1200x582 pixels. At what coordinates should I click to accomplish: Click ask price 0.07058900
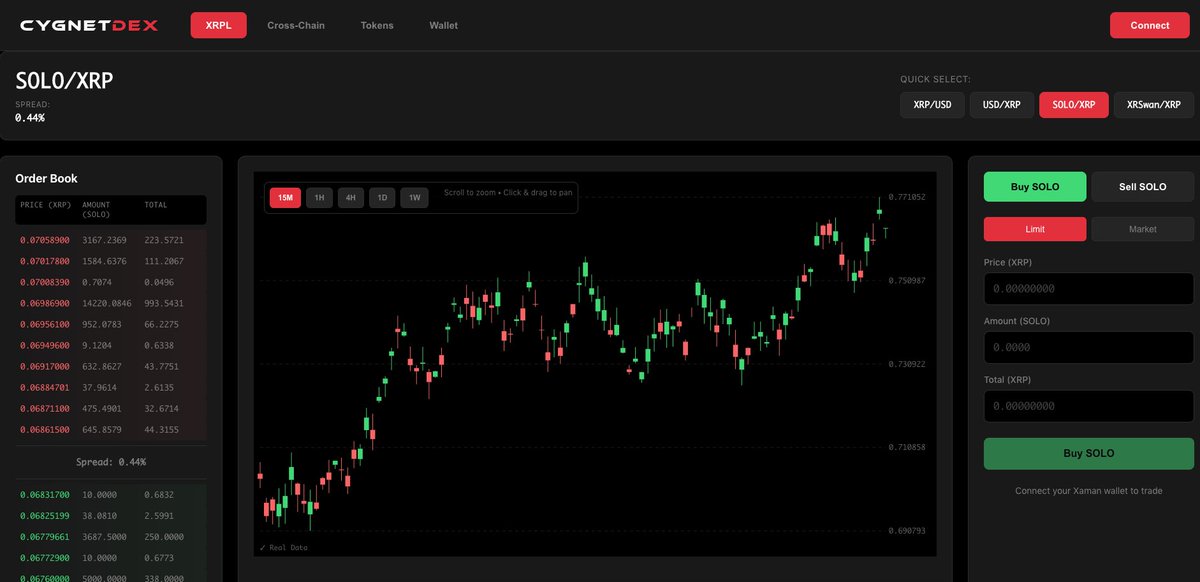tap(45, 240)
